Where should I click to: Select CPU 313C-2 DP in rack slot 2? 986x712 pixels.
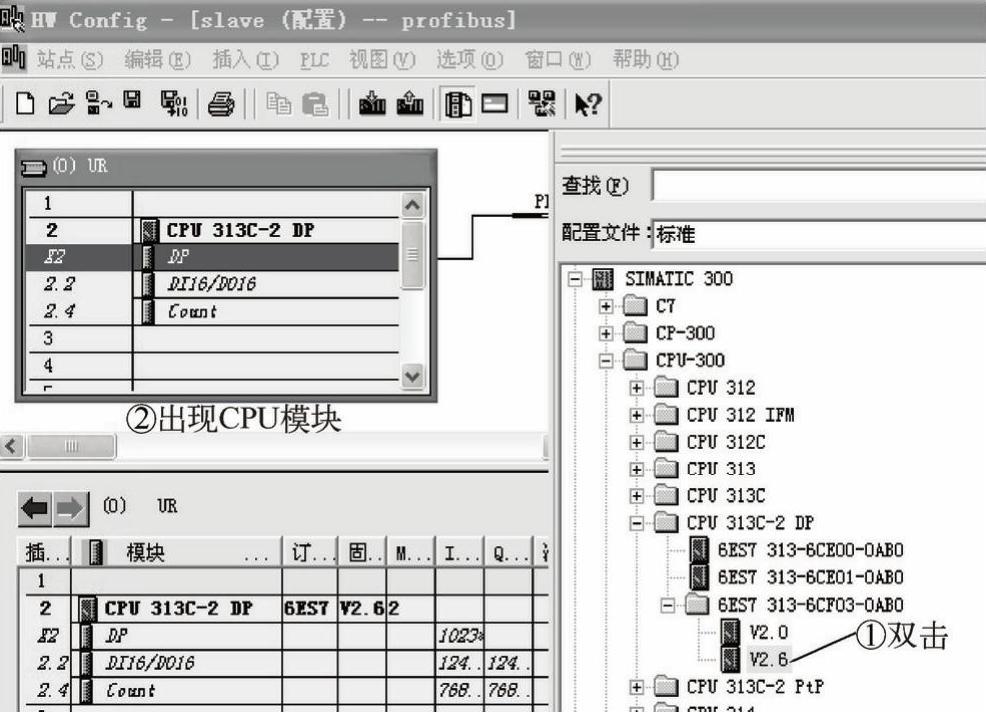point(212,230)
